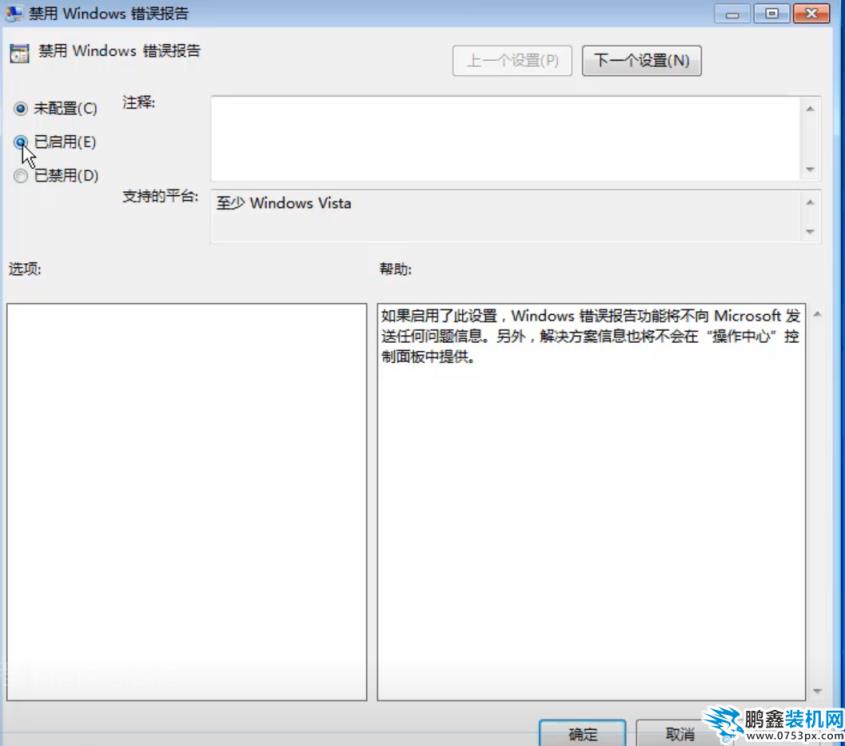Click the 注释: label
Viewport: 845px width, 746px height.
(x=138, y=102)
